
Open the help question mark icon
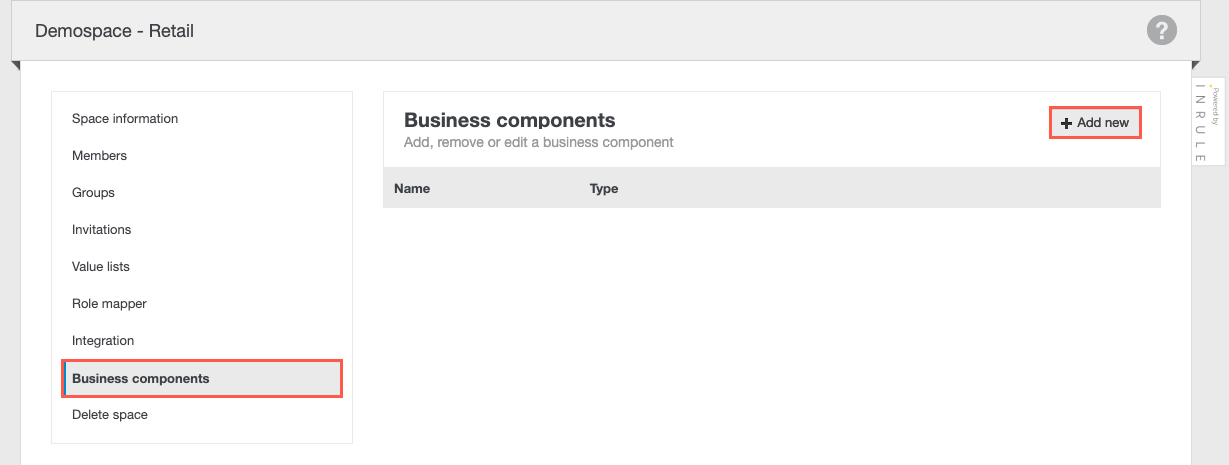1160,30
